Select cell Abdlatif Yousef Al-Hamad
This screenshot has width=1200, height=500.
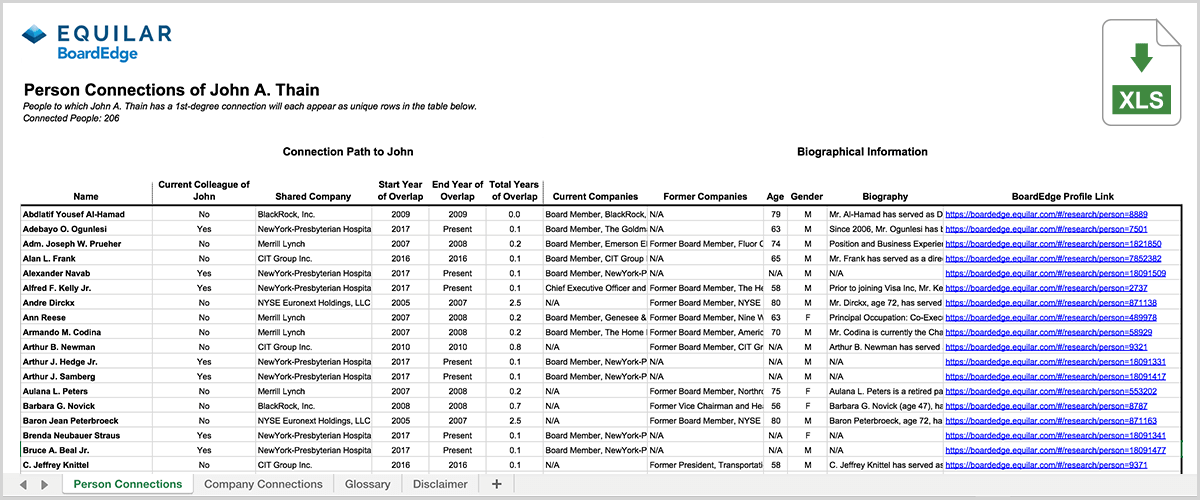pos(86,214)
